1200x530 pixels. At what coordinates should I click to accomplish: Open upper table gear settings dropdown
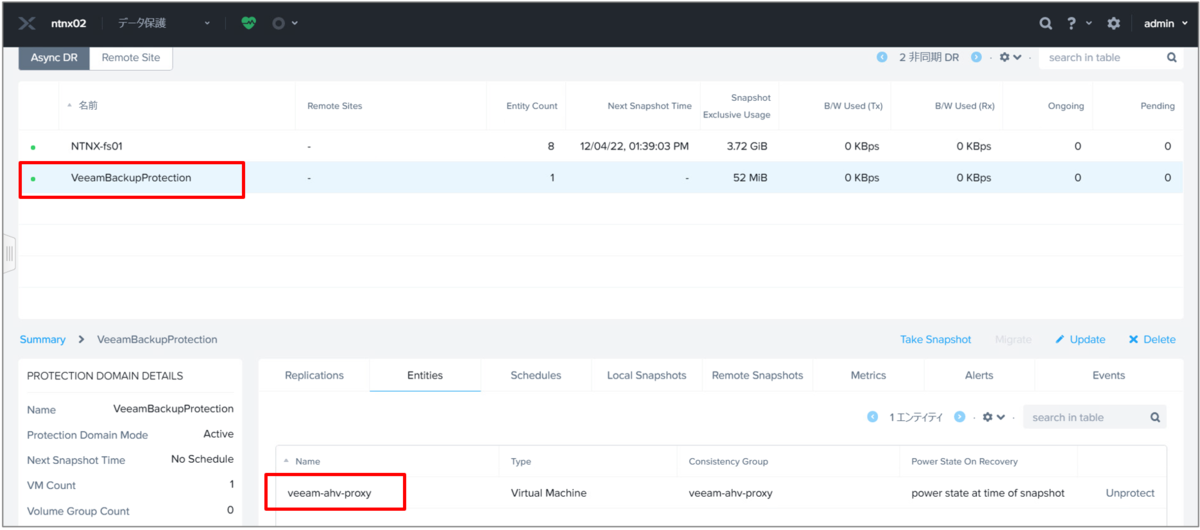[x=1010, y=58]
